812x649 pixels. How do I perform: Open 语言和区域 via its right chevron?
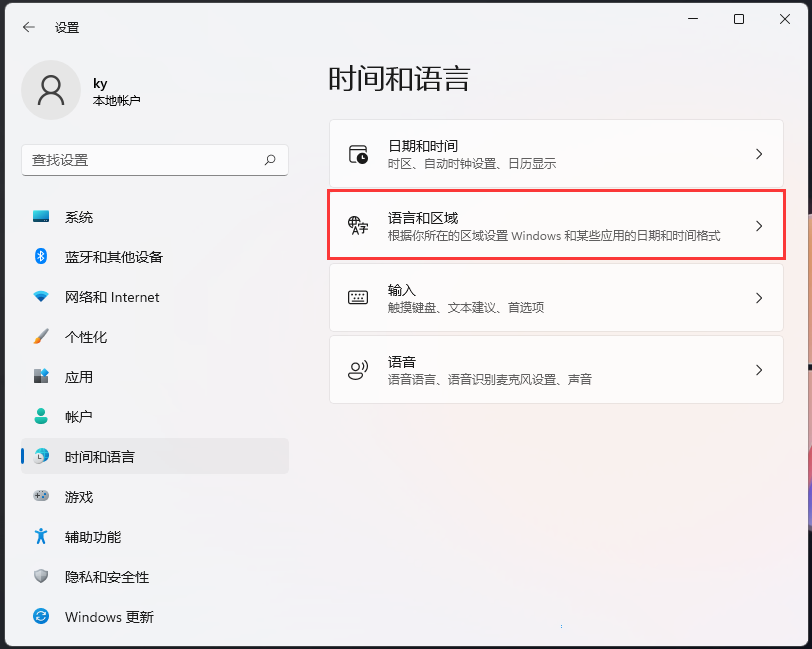[x=758, y=222]
